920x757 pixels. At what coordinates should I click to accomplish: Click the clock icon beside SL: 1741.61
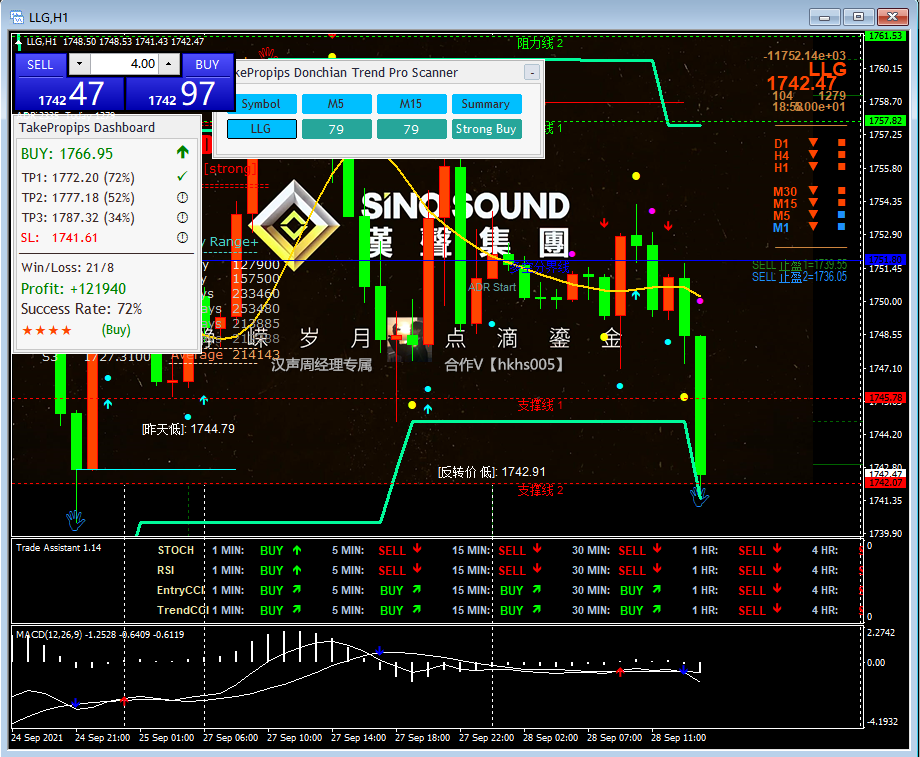click(182, 238)
